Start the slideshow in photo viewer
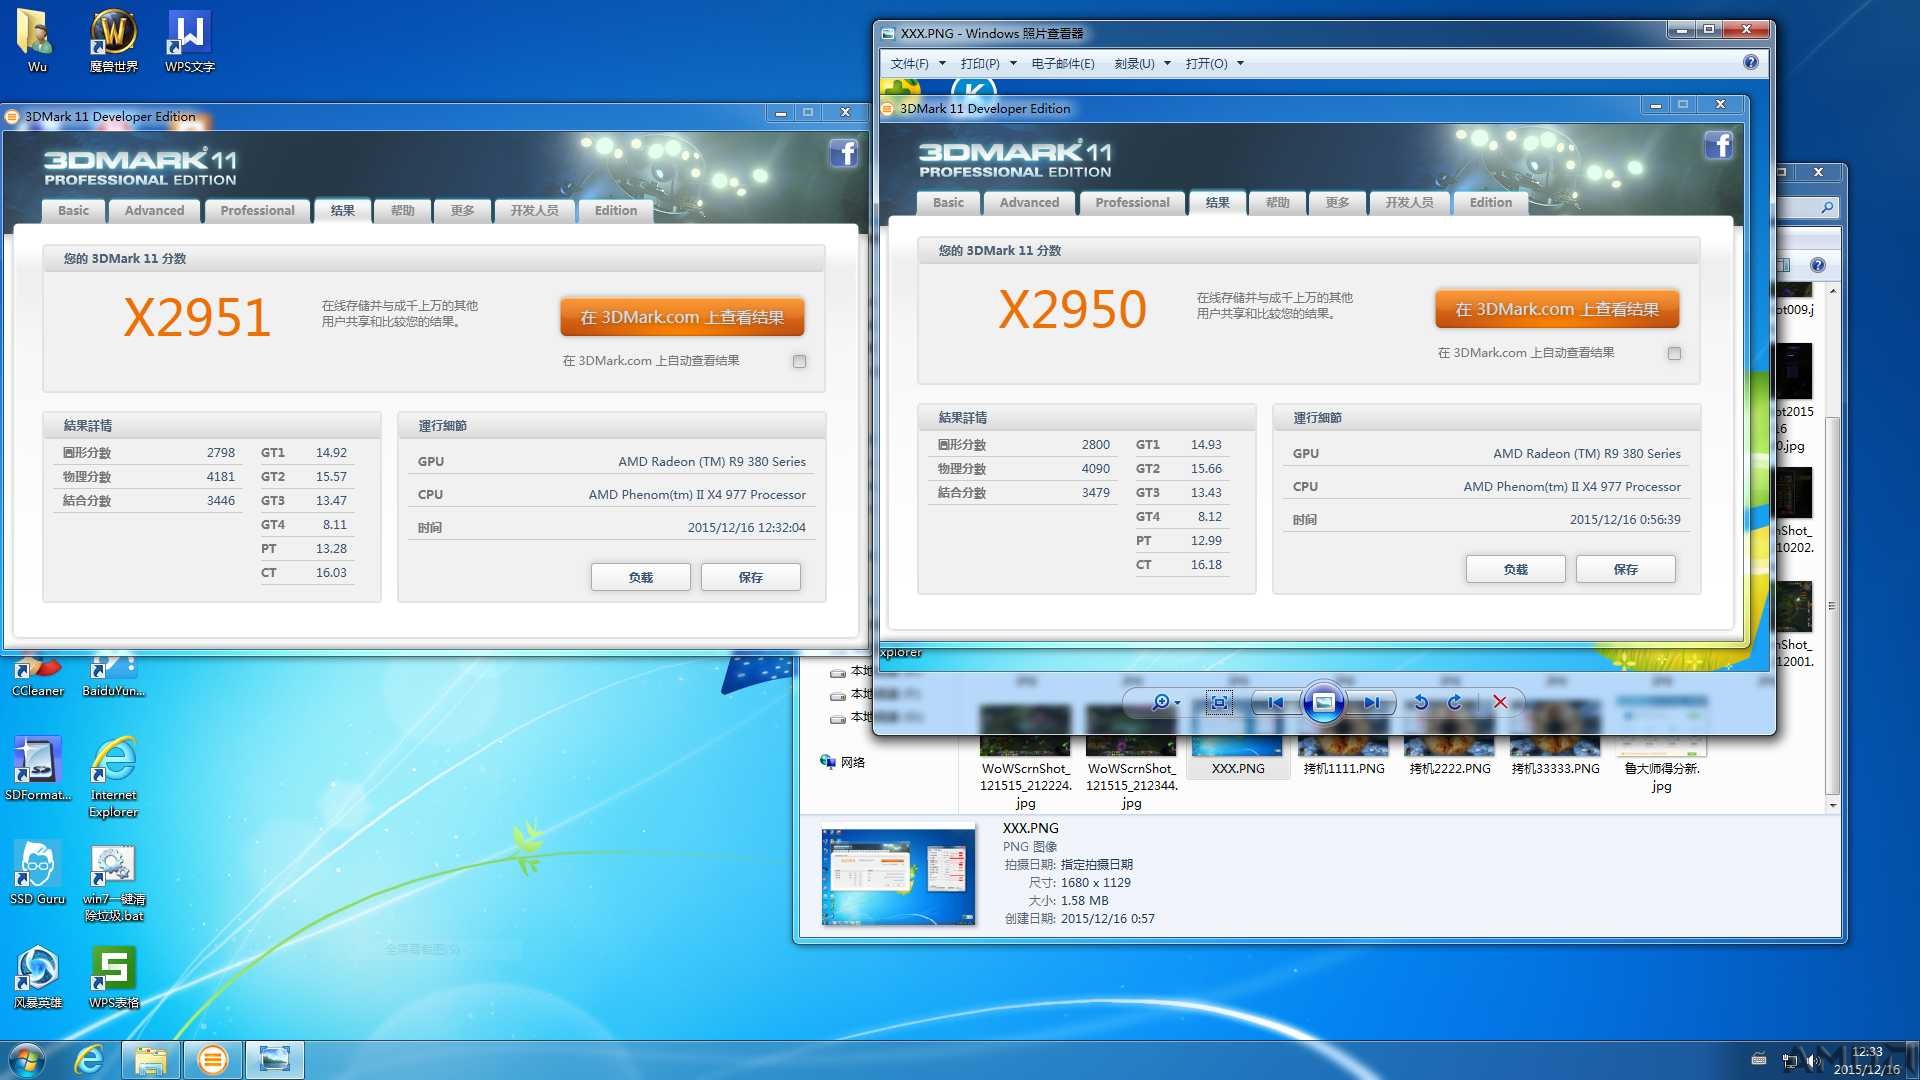 click(x=1323, y=703)
